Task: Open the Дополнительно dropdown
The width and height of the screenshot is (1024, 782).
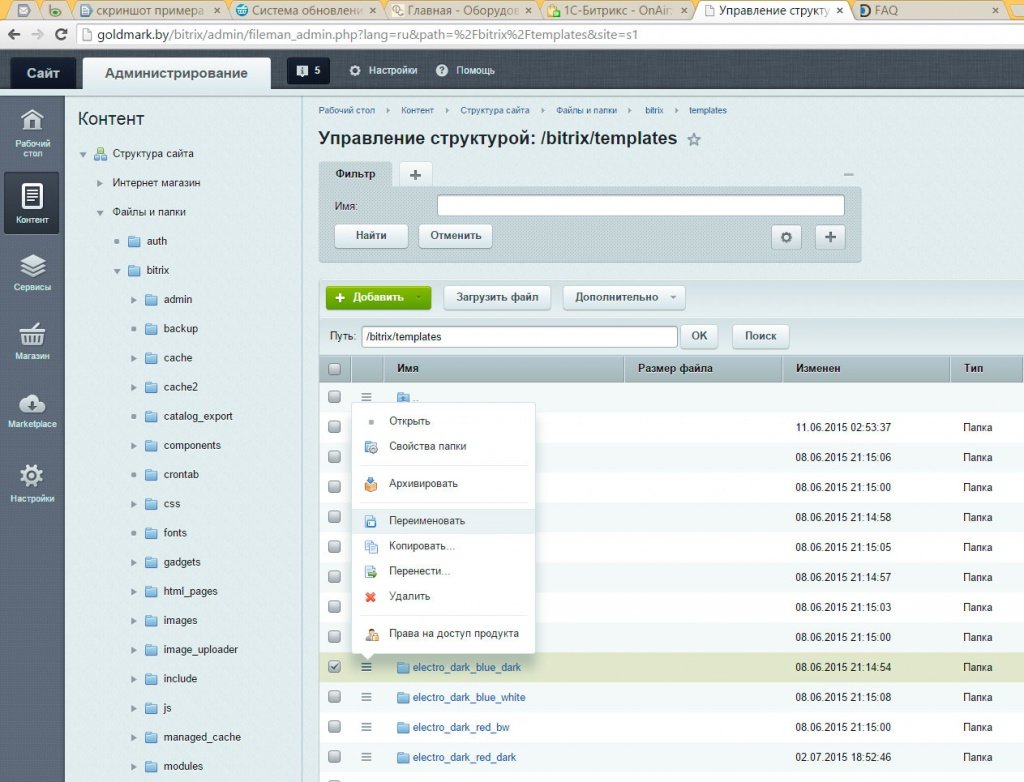Action: coord(624,297)
